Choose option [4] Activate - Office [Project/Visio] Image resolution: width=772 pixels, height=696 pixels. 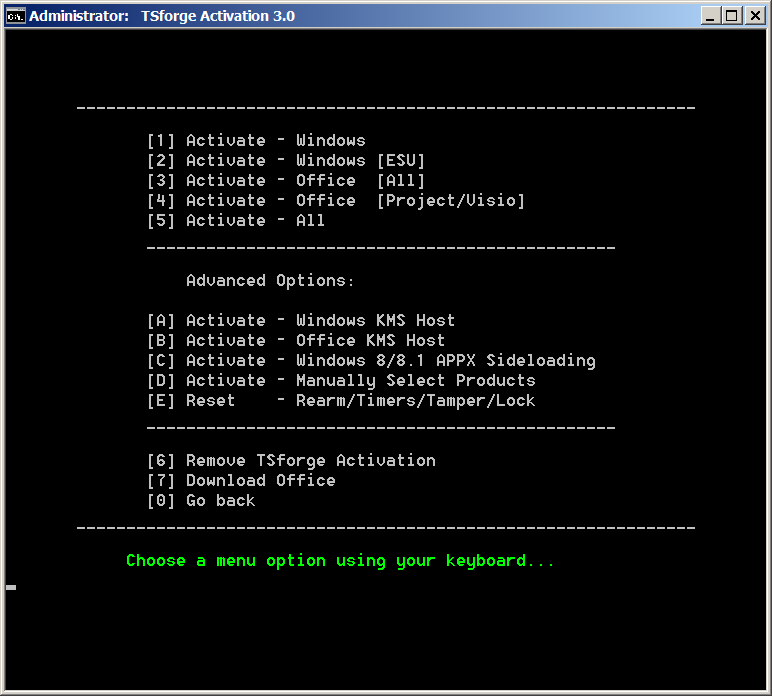coord(336,201)
